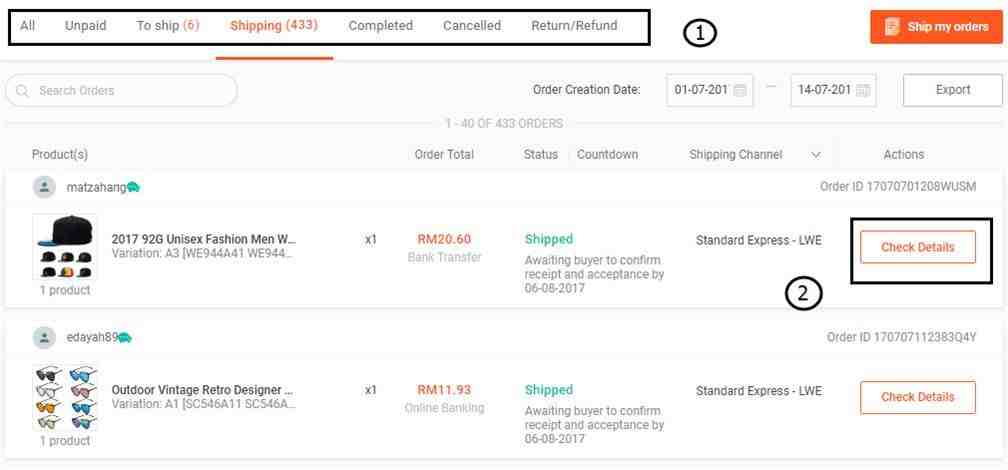The height and width of the screenshot is (470, 1008).
Task: Open the end date calendar icon
Action: (x=863, y=90)
